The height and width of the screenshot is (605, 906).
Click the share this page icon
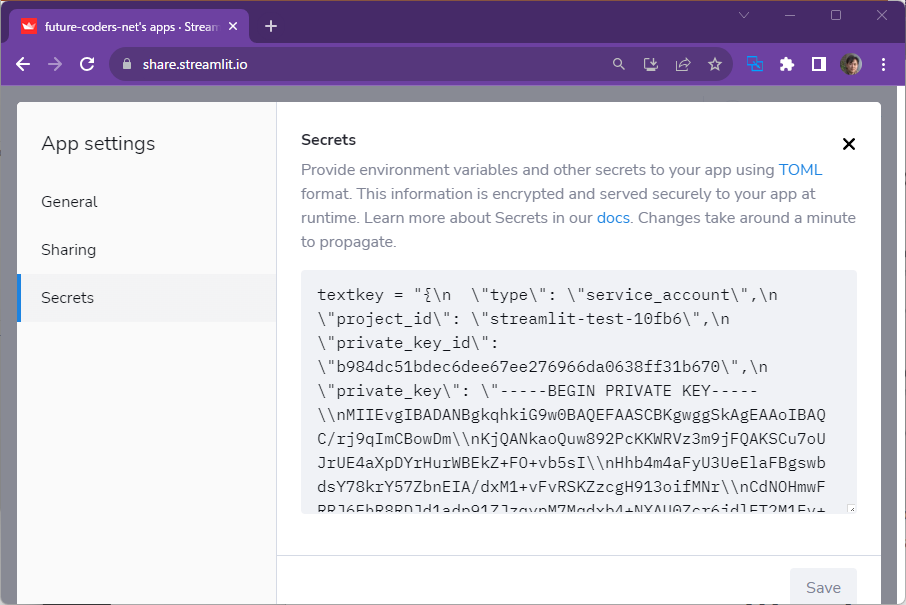click(683, 64)
